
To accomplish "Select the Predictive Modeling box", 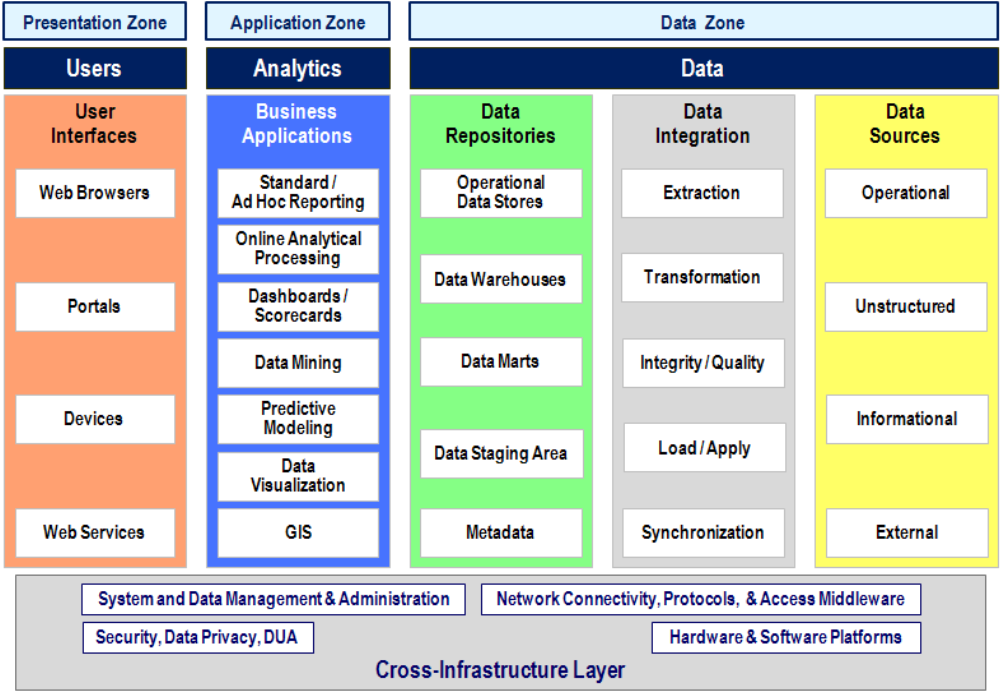I will click(x=298, y=419).
